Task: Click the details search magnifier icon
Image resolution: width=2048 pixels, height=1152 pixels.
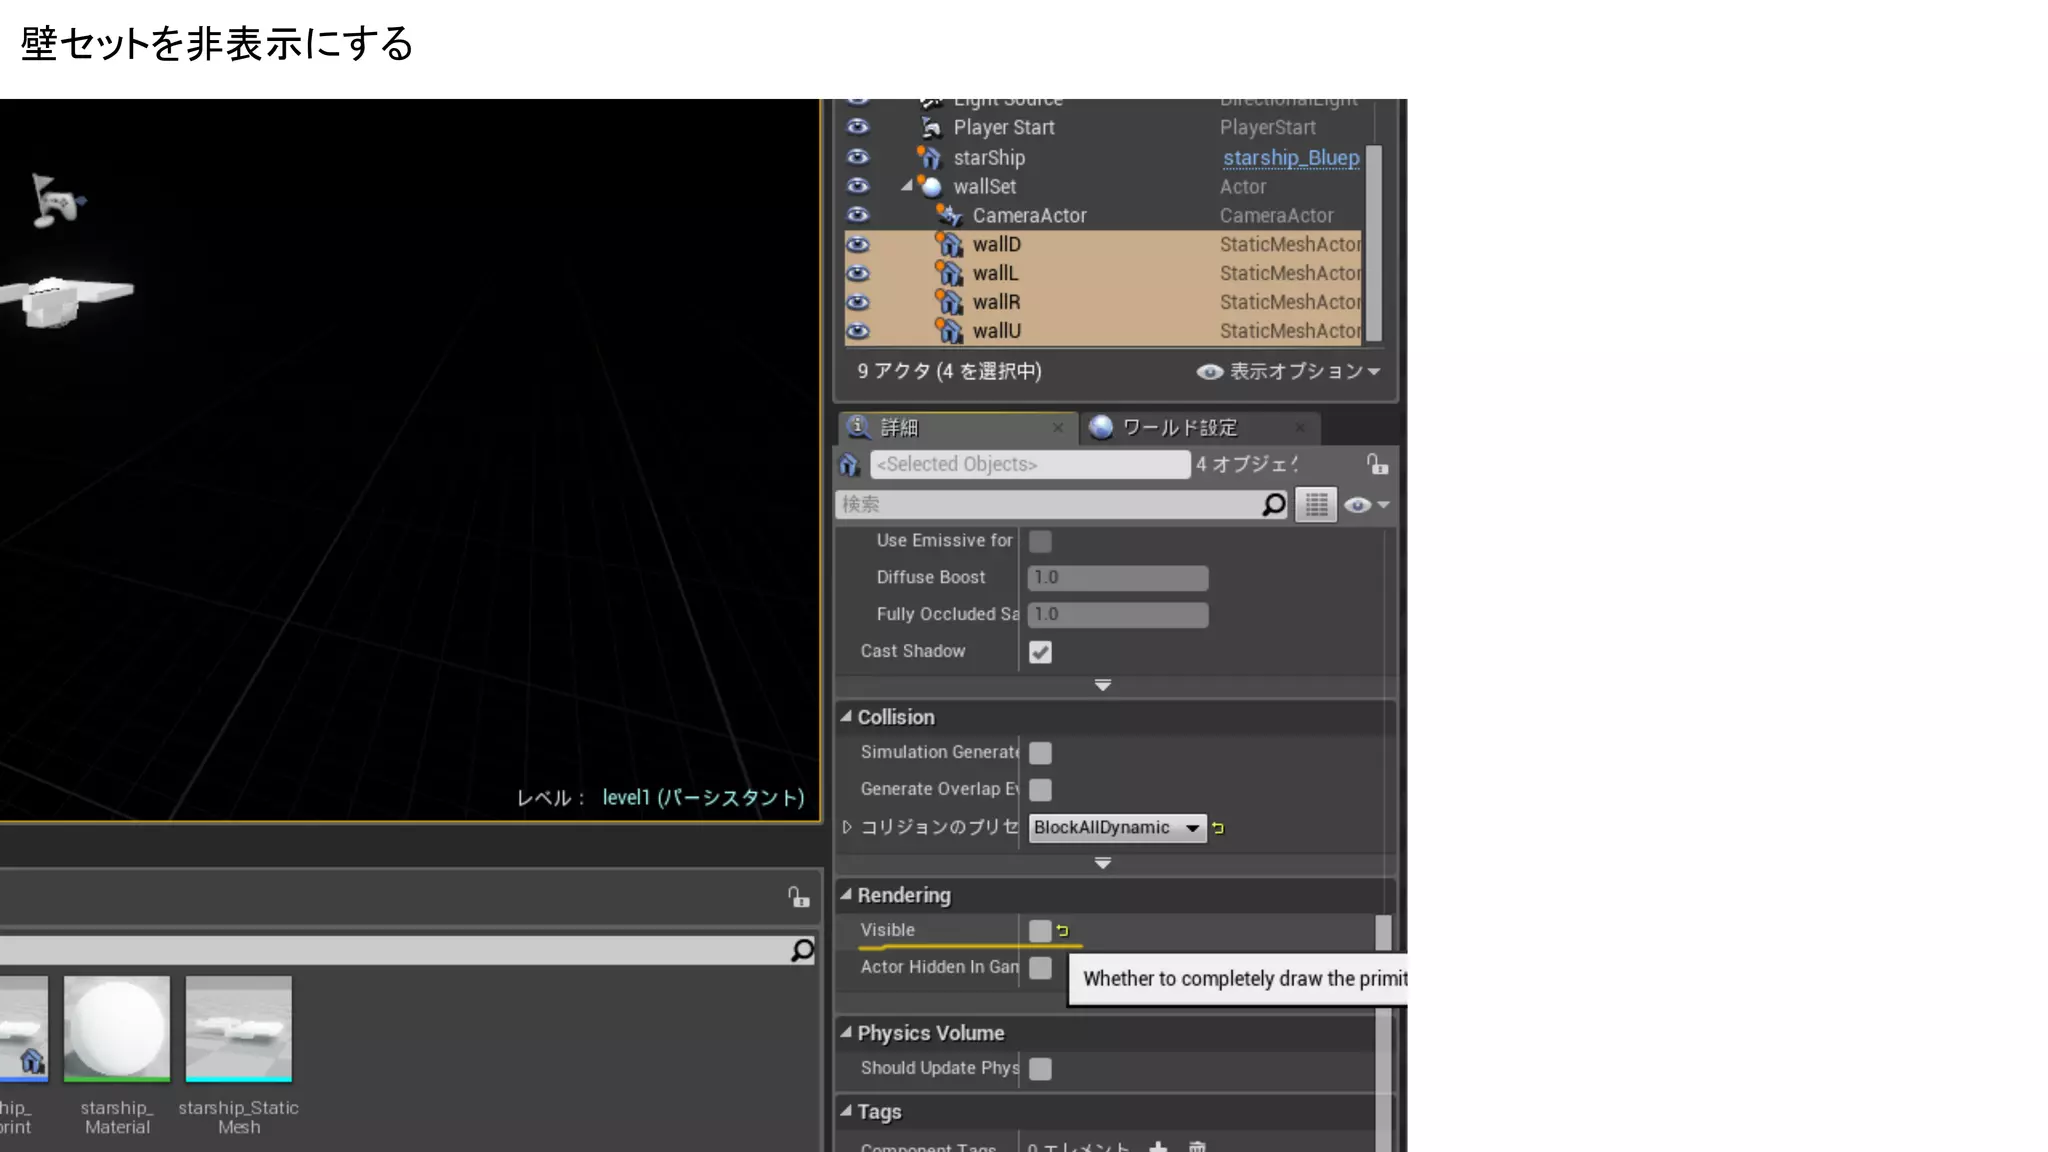Action: click(x=1273, y=505)
